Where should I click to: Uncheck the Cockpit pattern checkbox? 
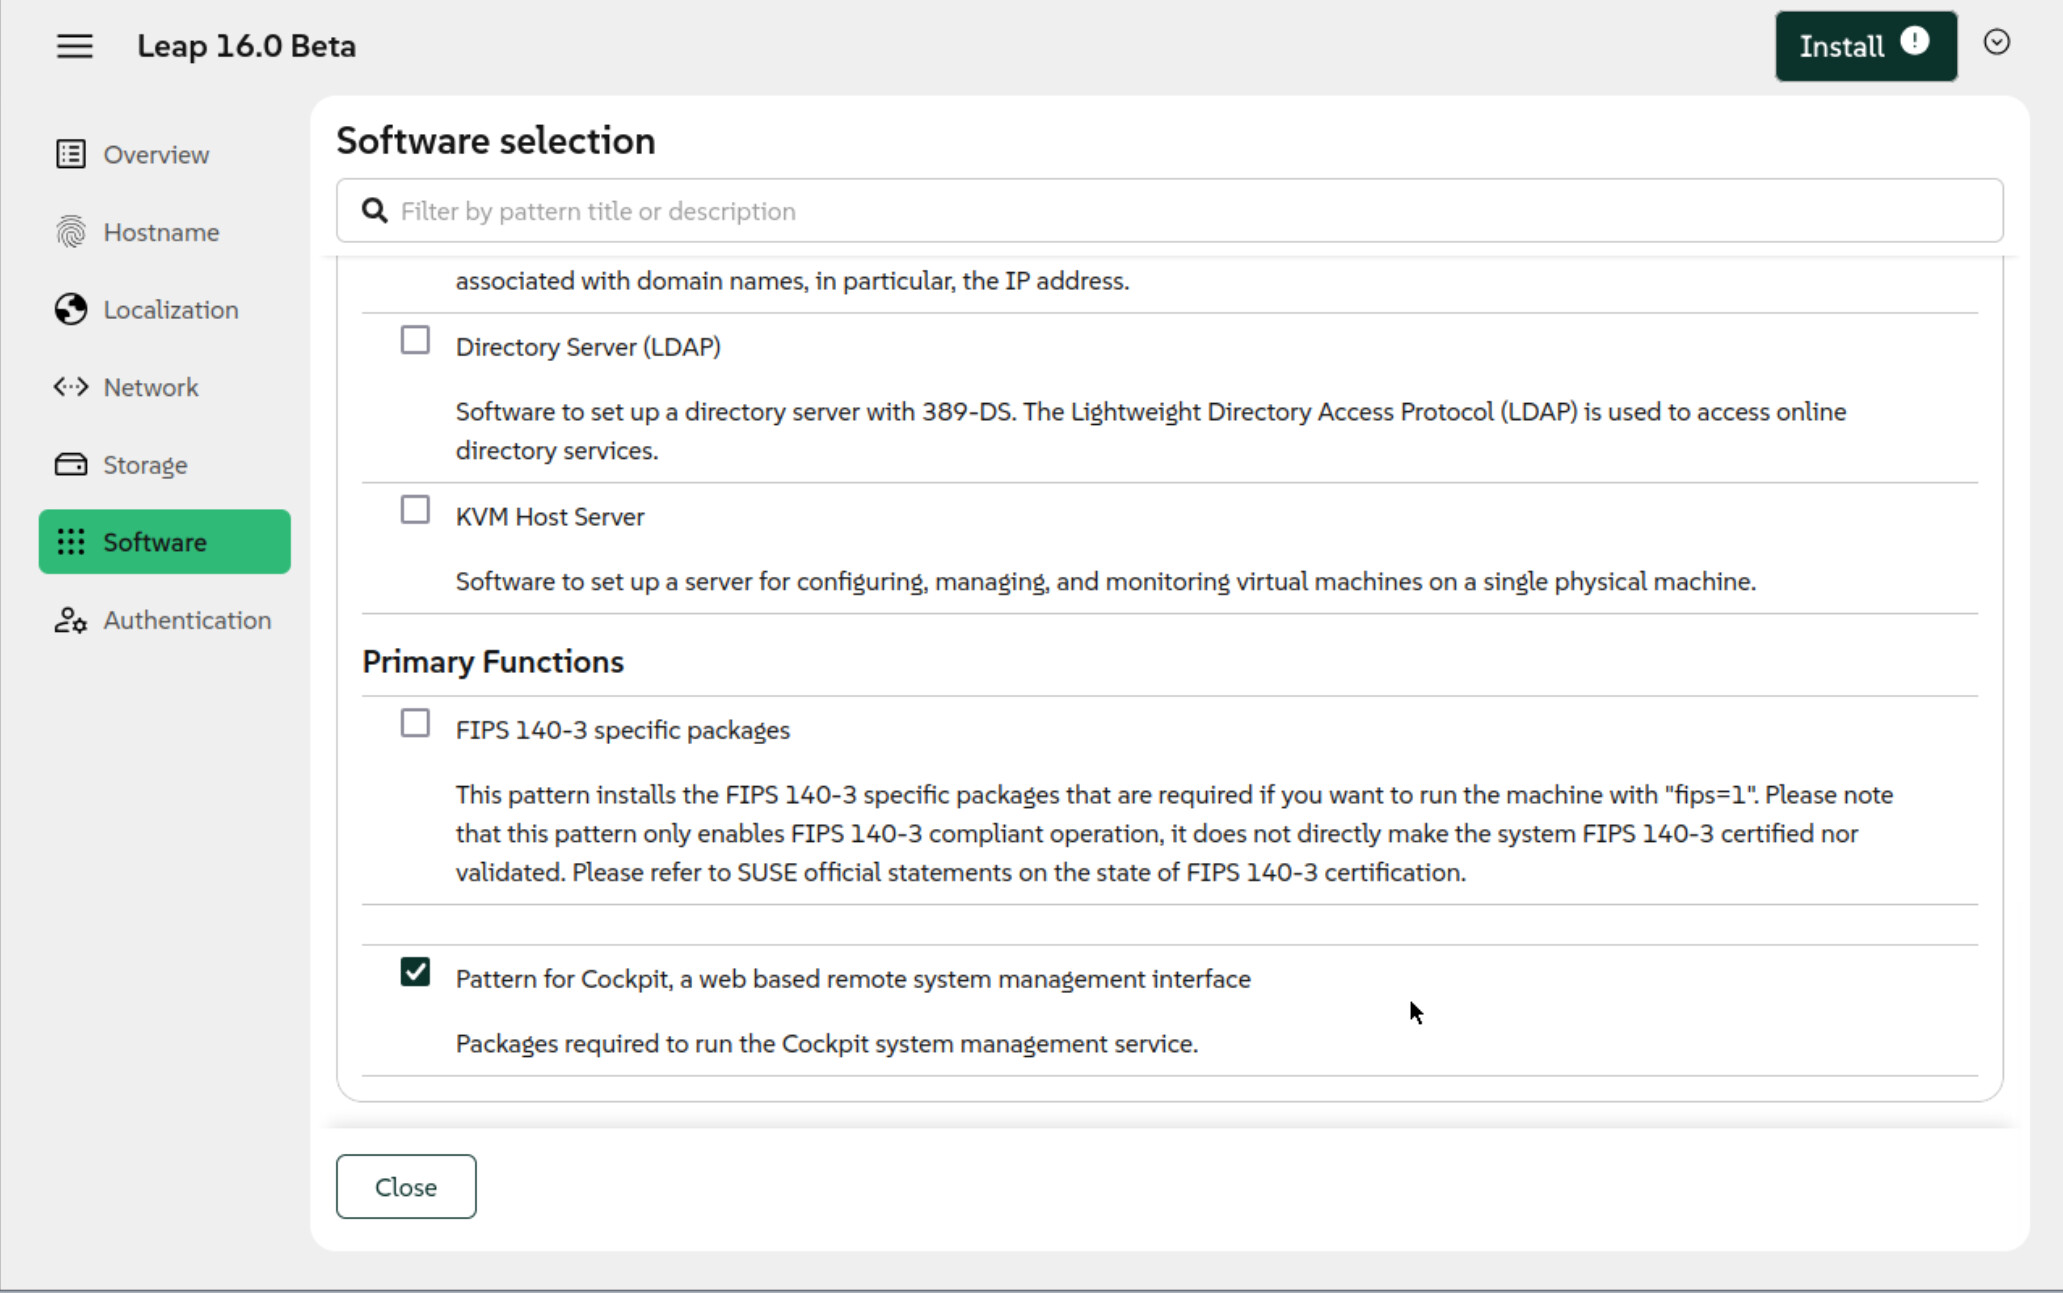(x=415, y=972)
